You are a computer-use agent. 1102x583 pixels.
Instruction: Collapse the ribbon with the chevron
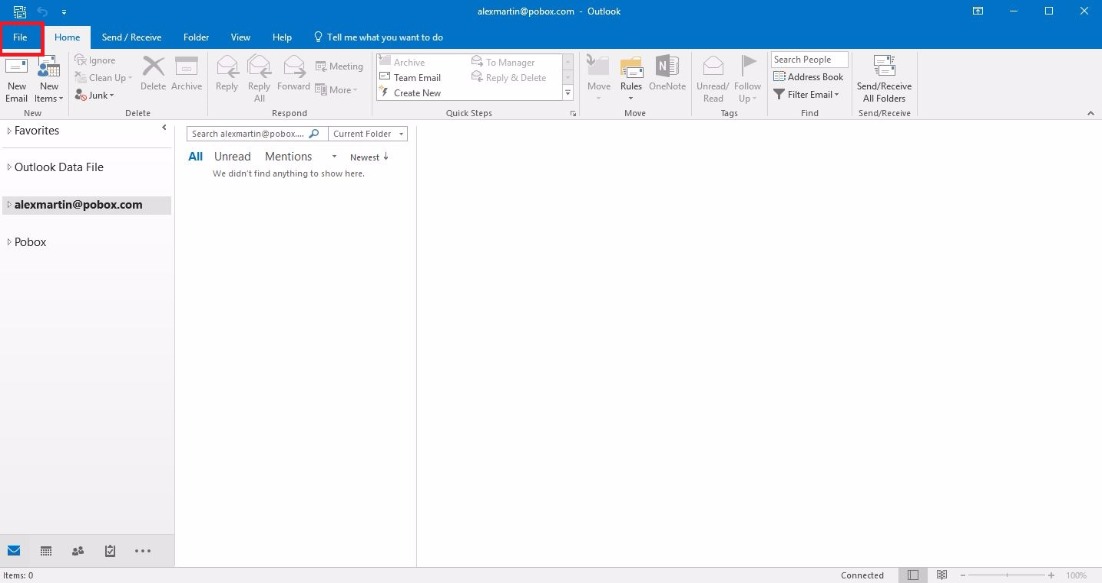pyautogui.click(x=1091, y=113)
